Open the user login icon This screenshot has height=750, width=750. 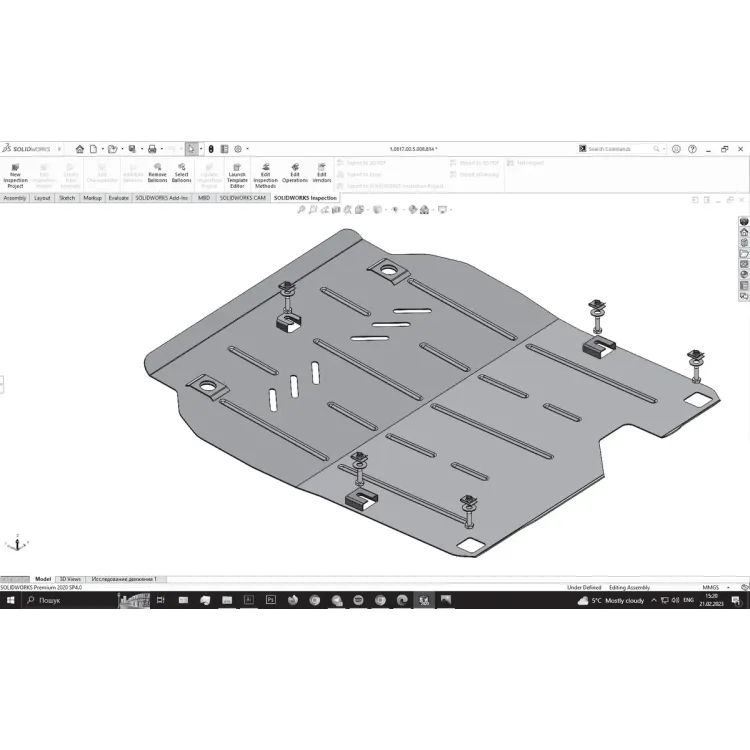(x=676, y=149)
